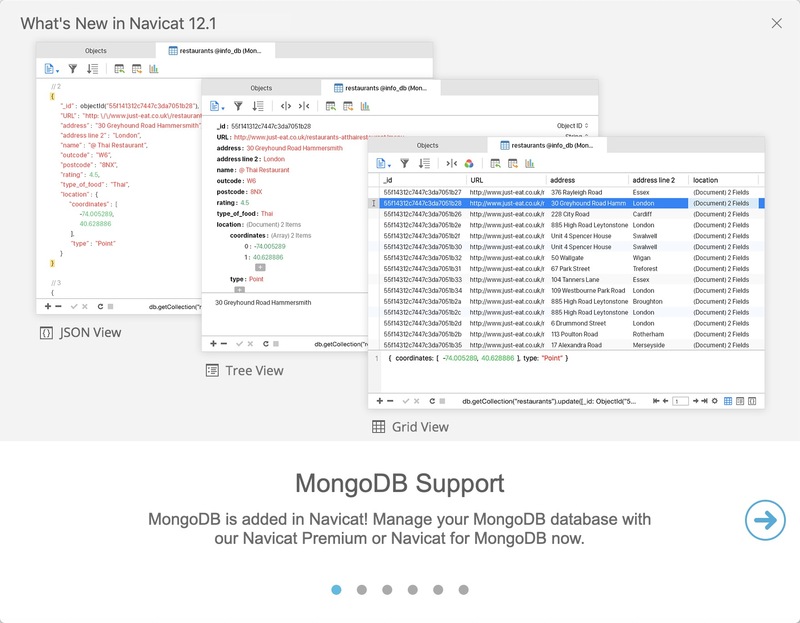The image size is (800, 623).
Task: Click the _id column header in grid
Action: 423,180
